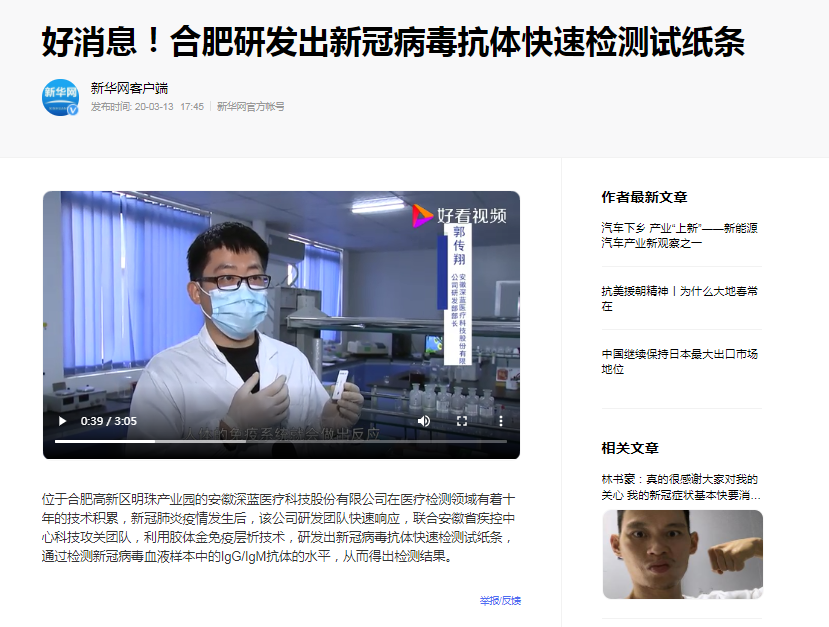Open article 汽车下乡 产业"上新" 新能源汽车产业新观察
Image resolution: width=829 pixels, height=627 pixels.
[x=679, y=235]
